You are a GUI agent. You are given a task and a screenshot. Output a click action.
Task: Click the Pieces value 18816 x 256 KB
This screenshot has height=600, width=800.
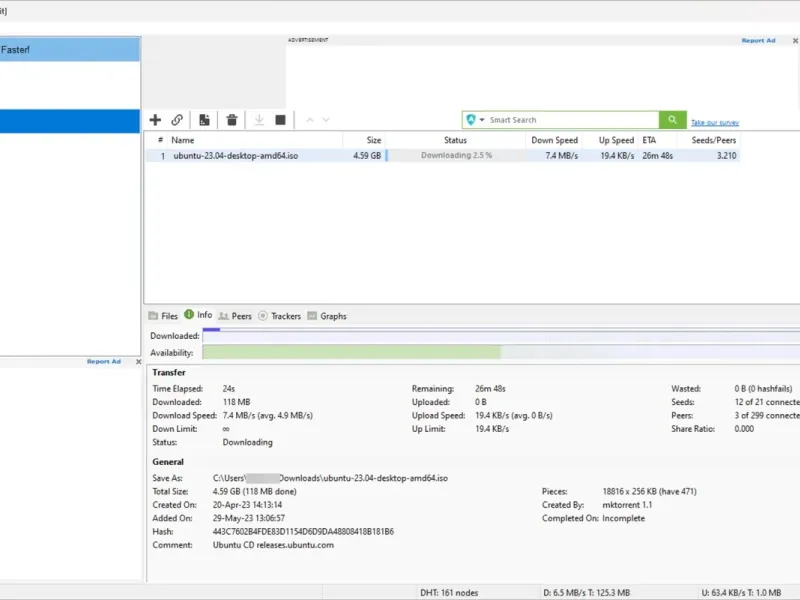coord(649,491)
